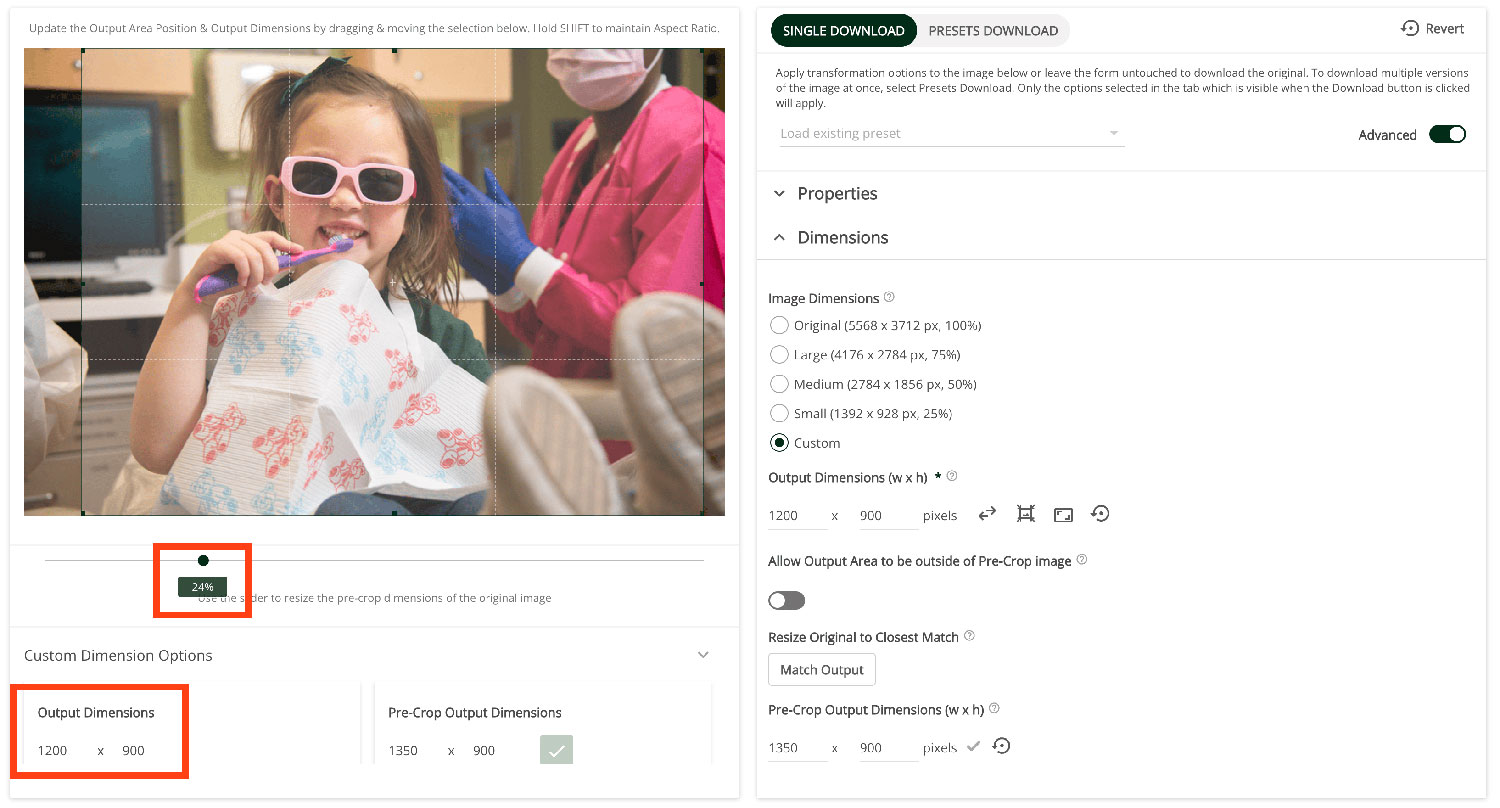This screenshot has height=808, width=1500.
Task: Open help icon next to Image Dimensions
Action: tap(889, 298)
